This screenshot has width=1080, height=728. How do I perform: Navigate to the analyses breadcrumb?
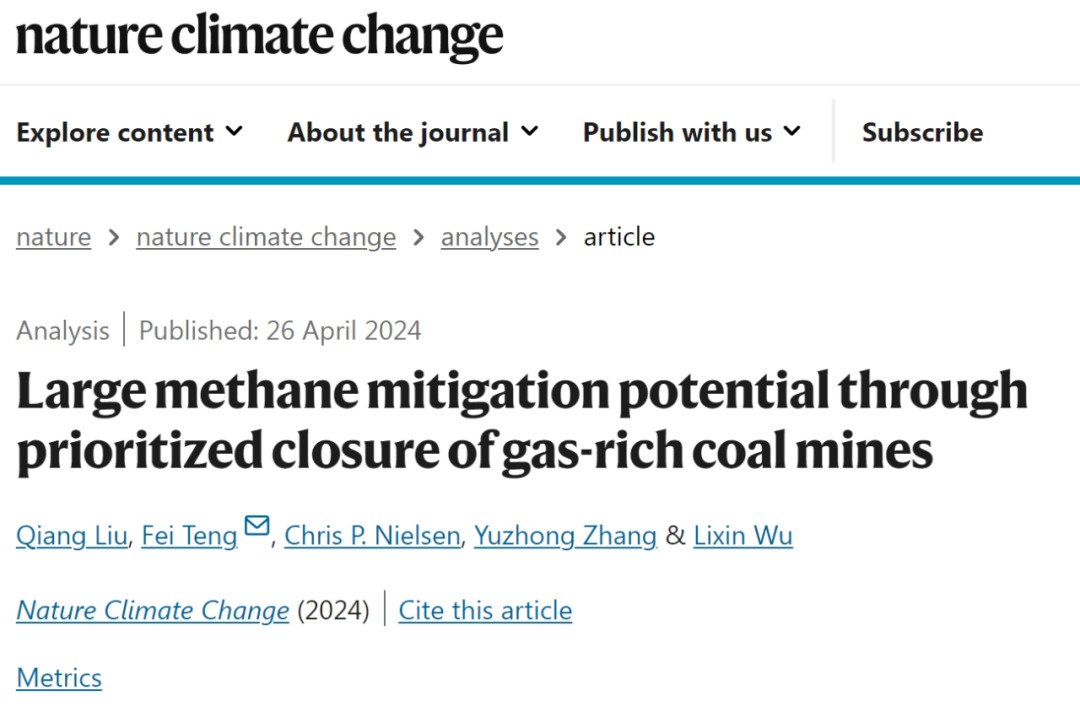click(x=489, y=237)
